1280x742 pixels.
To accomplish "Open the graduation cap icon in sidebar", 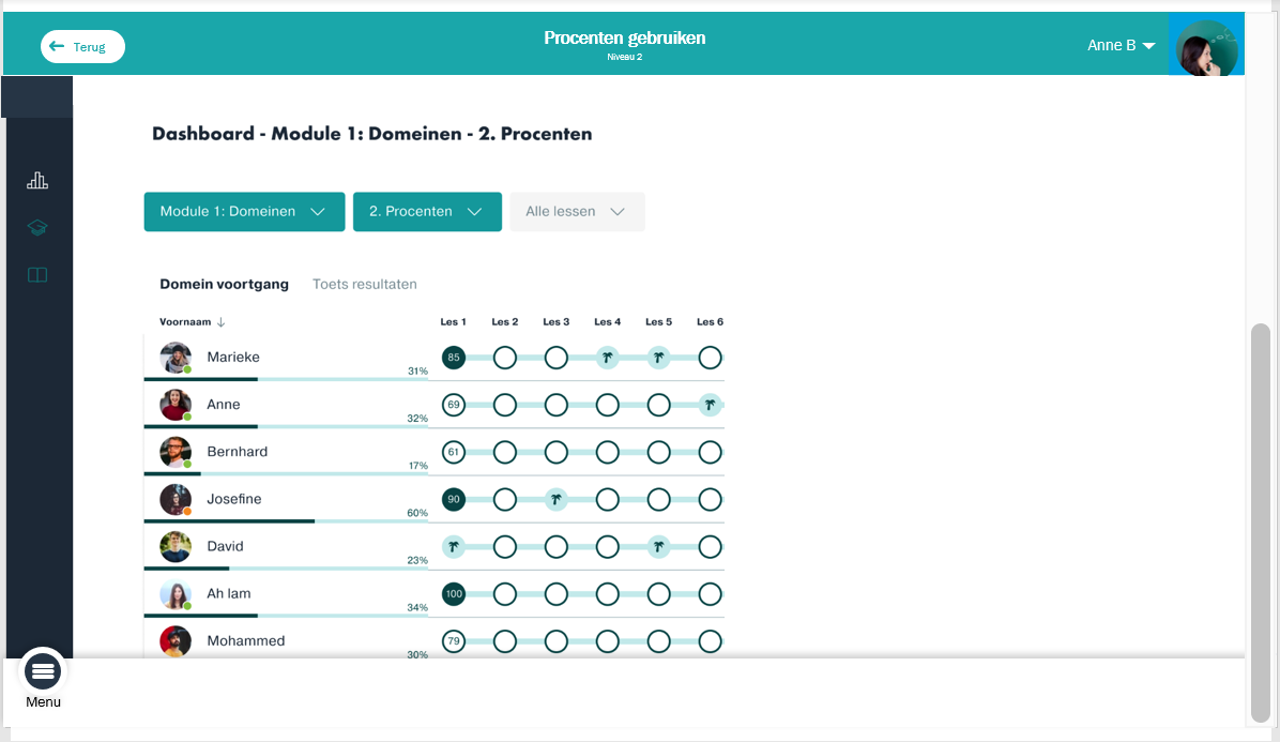I will point(37,228).
